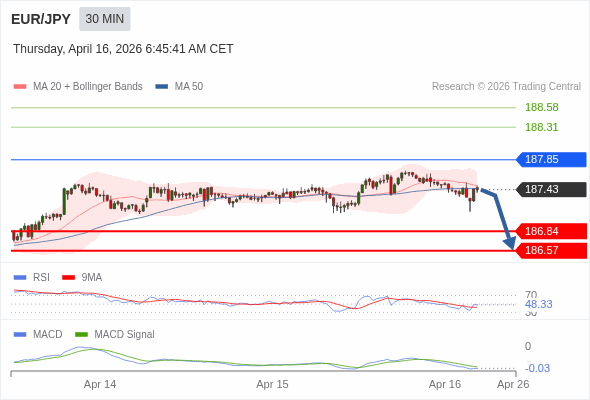This screenshot has width=590, height=400.
Task: Click the MA 20 + Bollinger Bands legend label
Action: pyautogui.click(x=88, y=87)
